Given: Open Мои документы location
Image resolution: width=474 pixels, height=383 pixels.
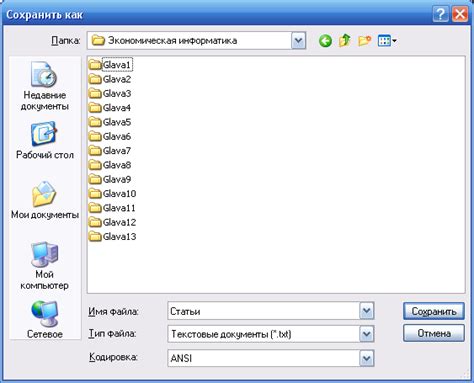Looking at the screenshot, I should [45, 200].
